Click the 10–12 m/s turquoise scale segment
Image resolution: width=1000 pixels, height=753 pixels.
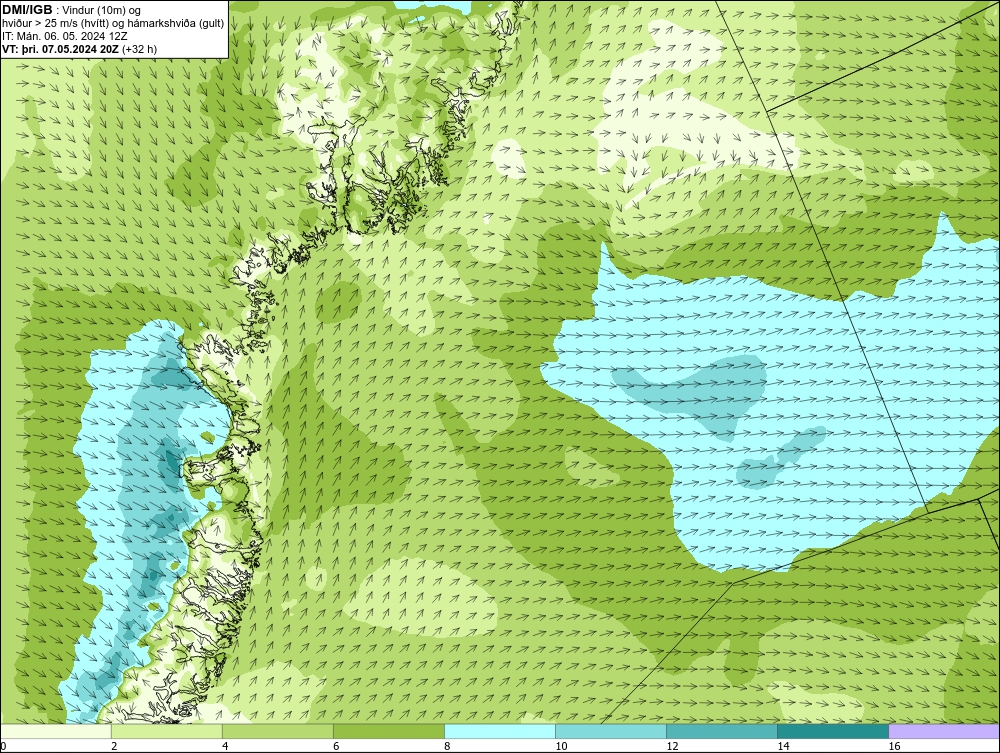[x=611, y=731]
